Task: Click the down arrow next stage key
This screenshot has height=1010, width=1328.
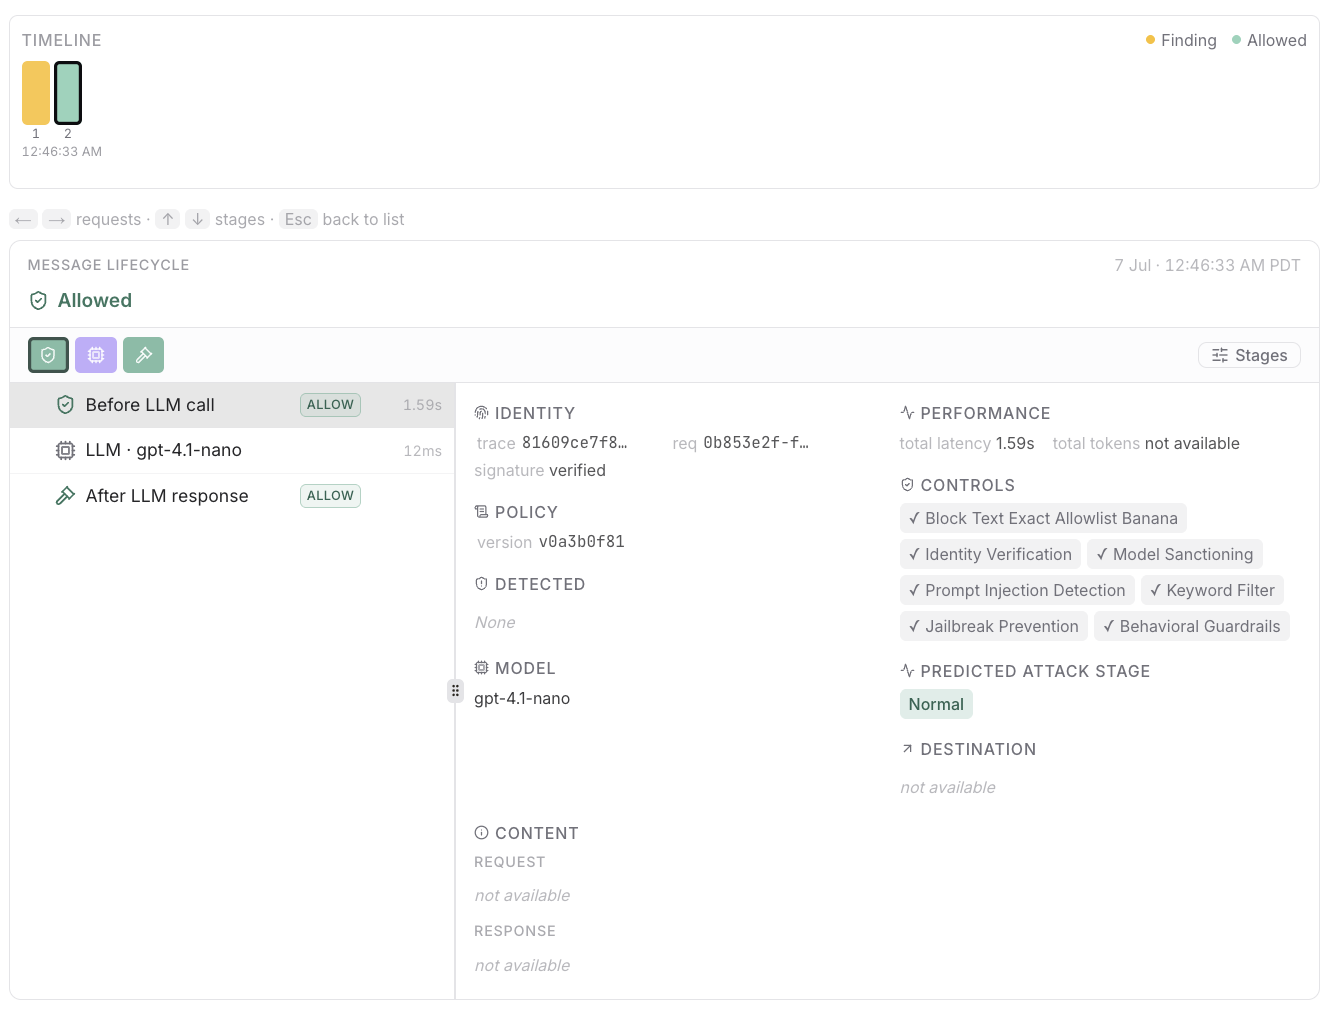Action: click(197, 219)
